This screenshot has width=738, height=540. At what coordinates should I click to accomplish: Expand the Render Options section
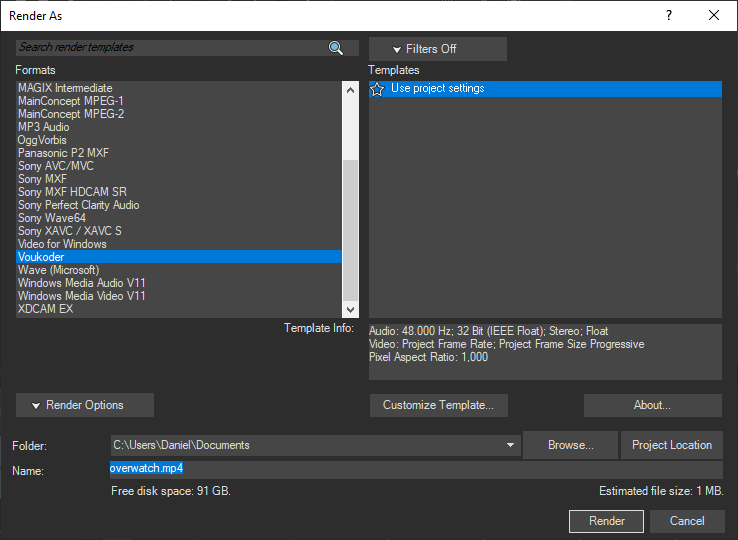(x=85, y=405)
